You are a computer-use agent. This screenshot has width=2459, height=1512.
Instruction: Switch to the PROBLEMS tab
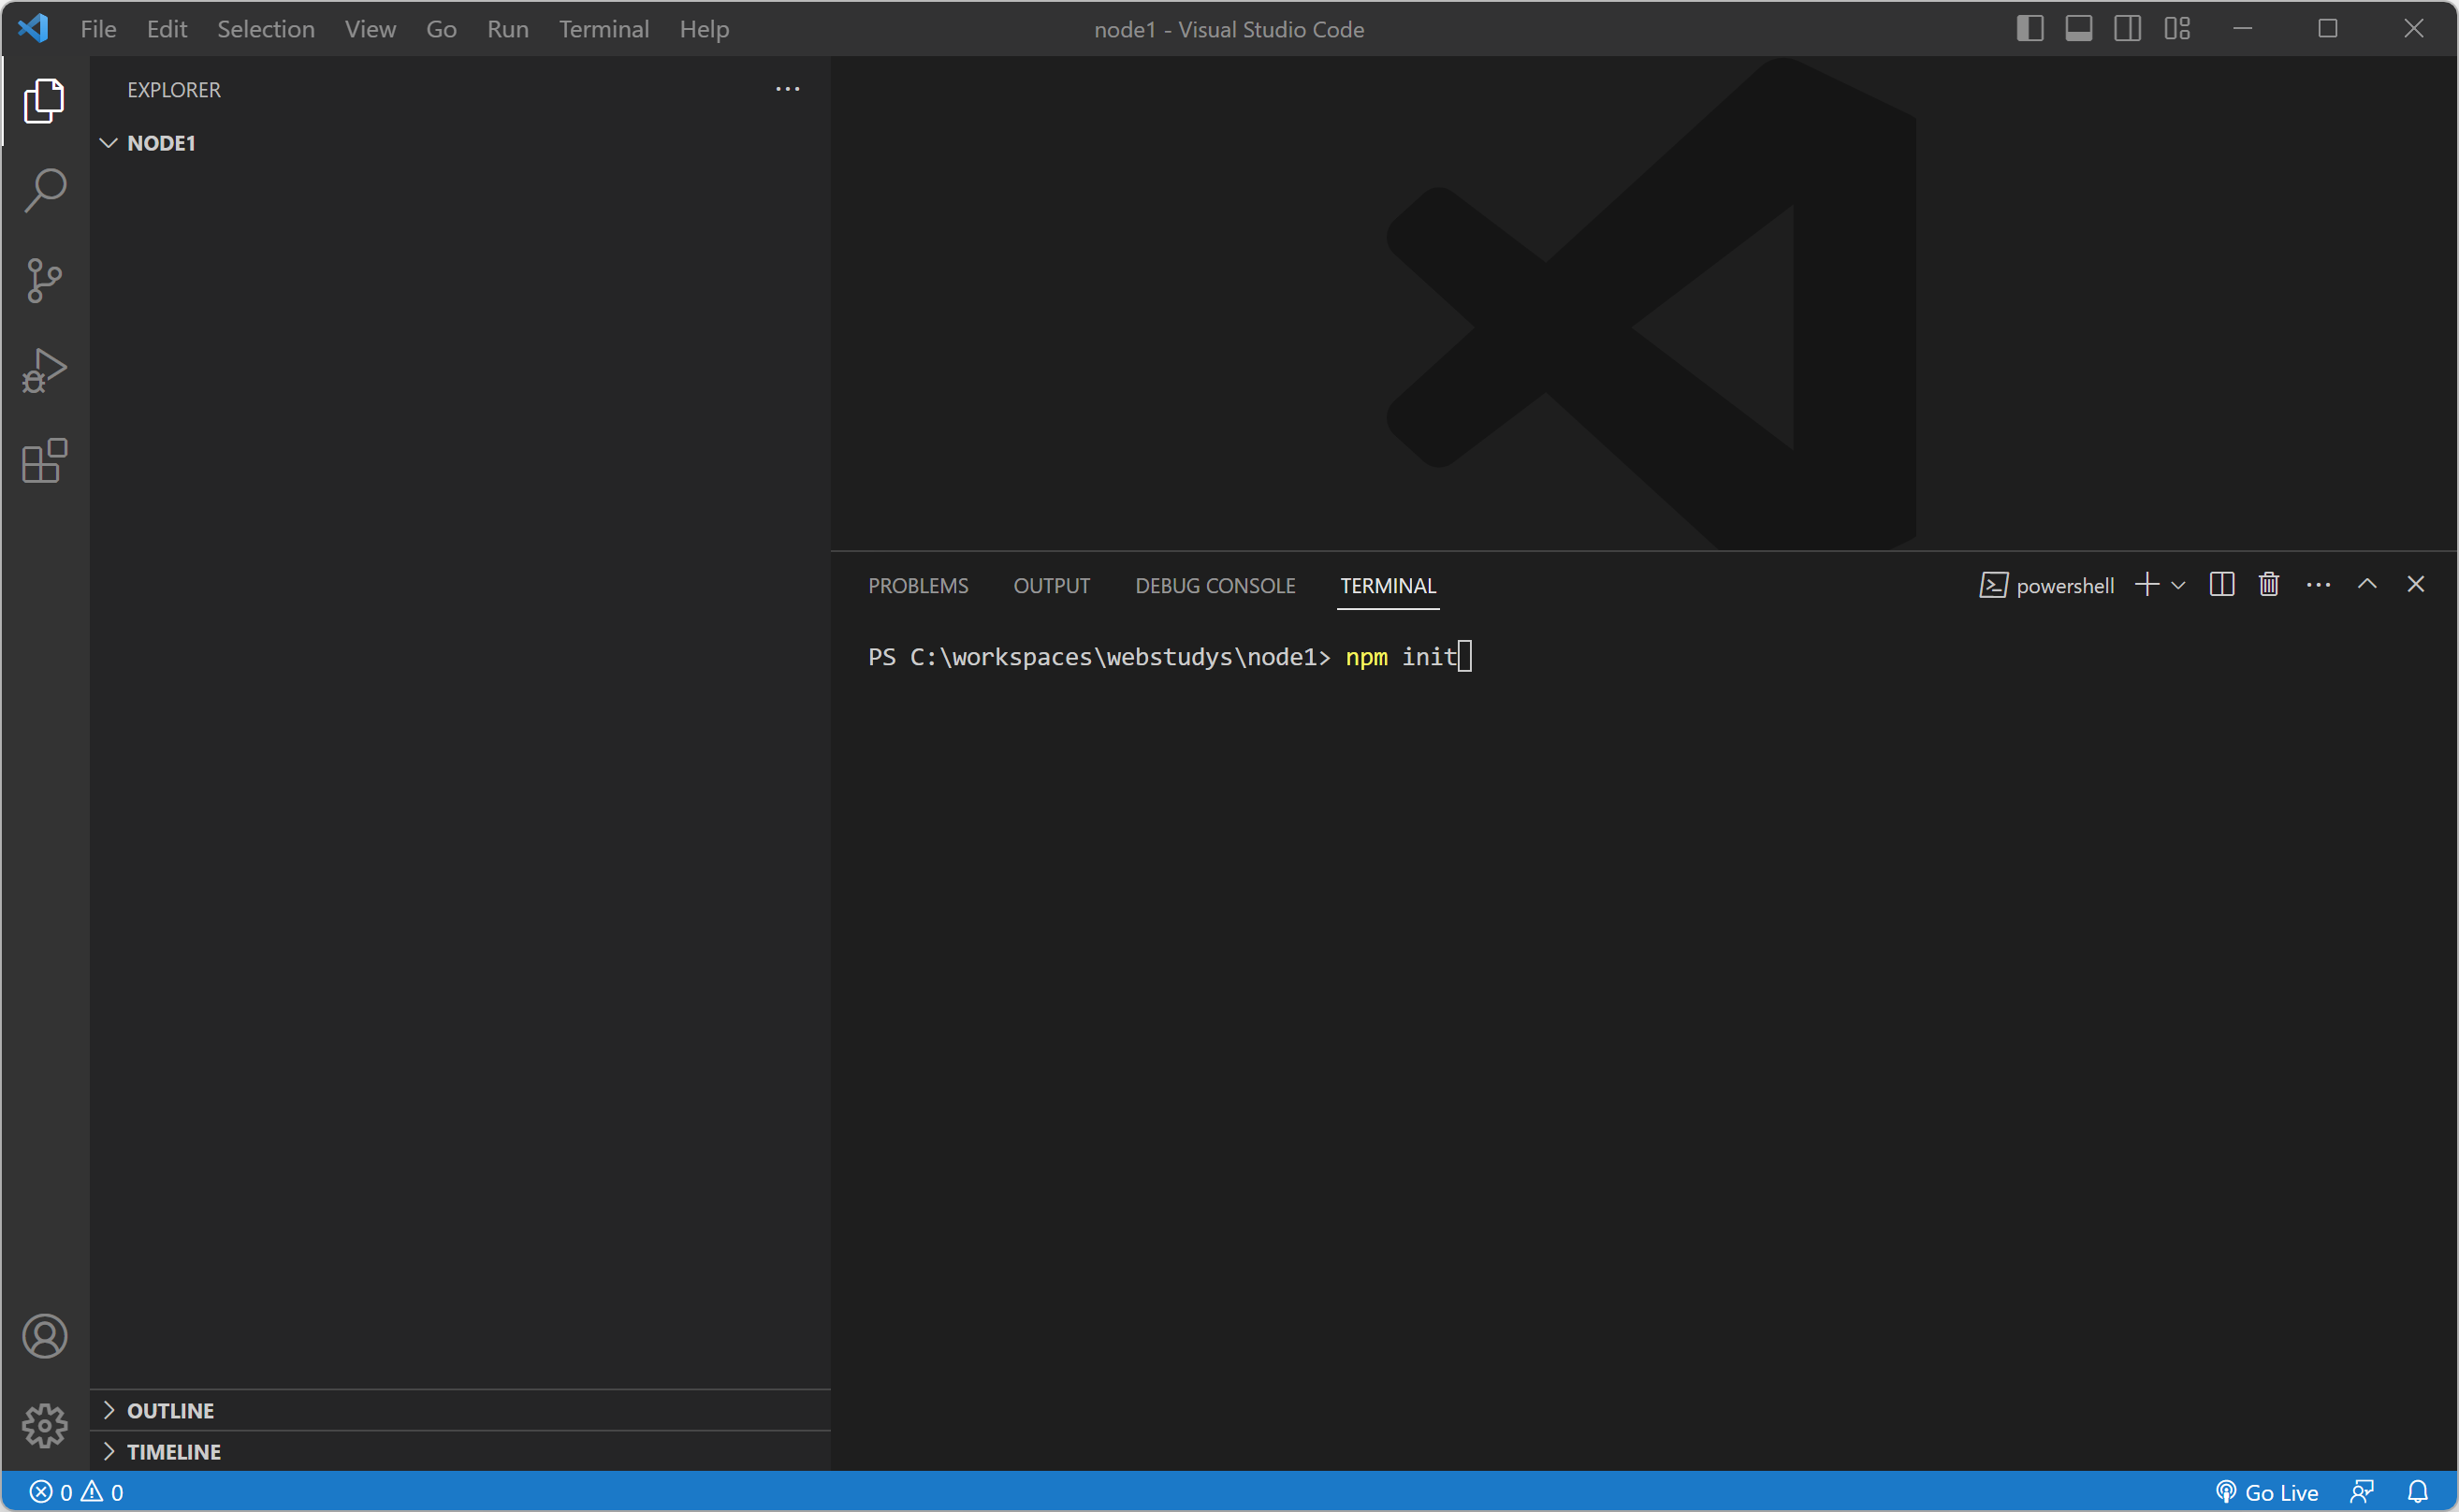pos(918,586)
